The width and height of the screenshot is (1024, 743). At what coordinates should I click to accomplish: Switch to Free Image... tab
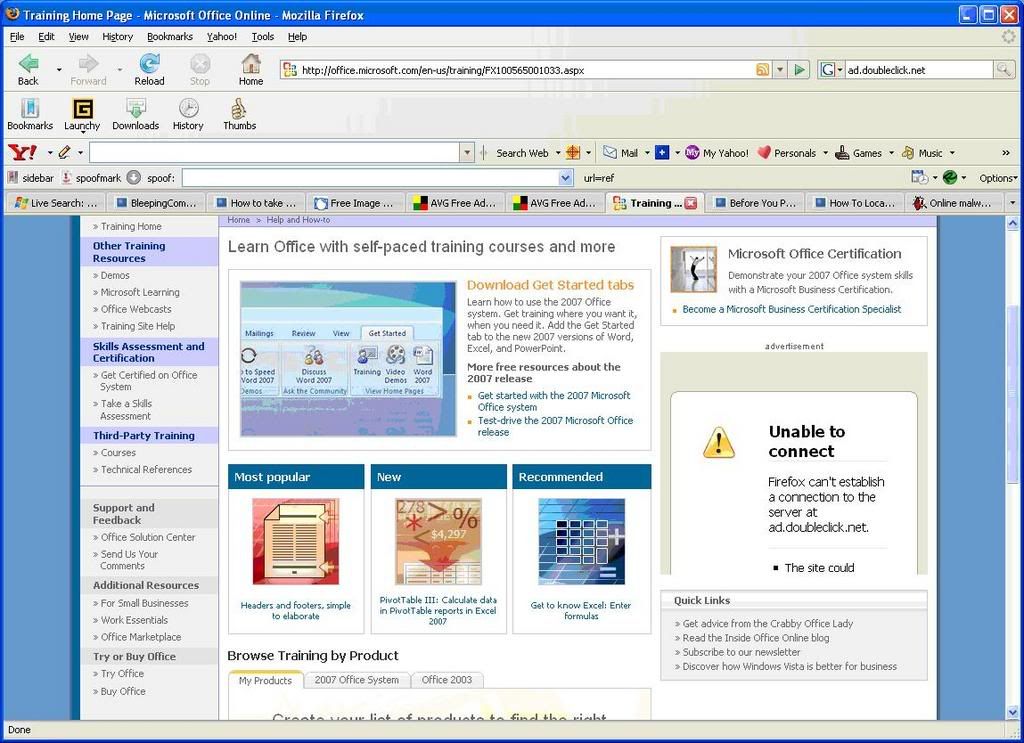point(355,203)
